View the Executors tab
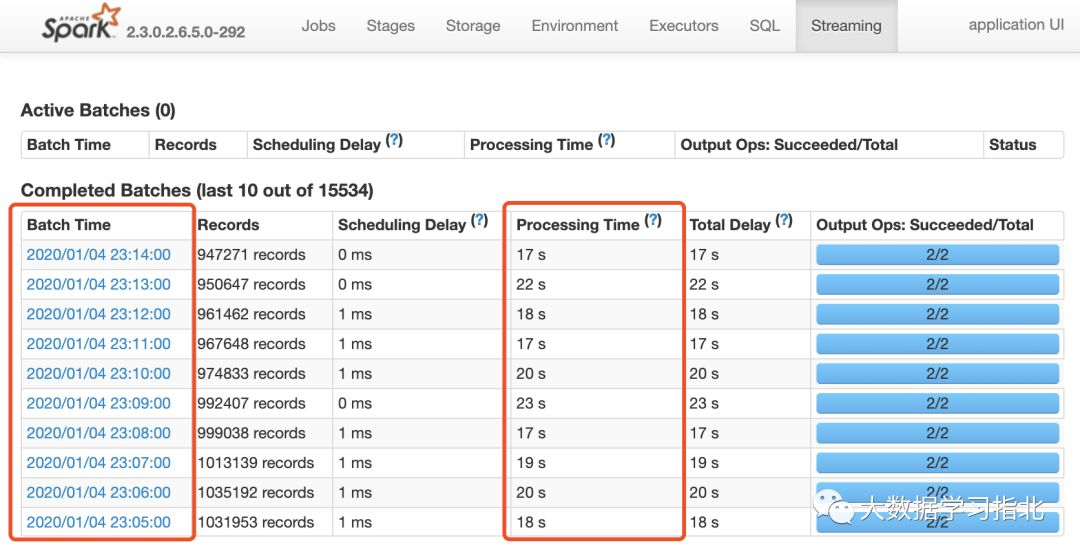Image resolution: width=1080 pixels, height=556 pixels. (684, 26)
